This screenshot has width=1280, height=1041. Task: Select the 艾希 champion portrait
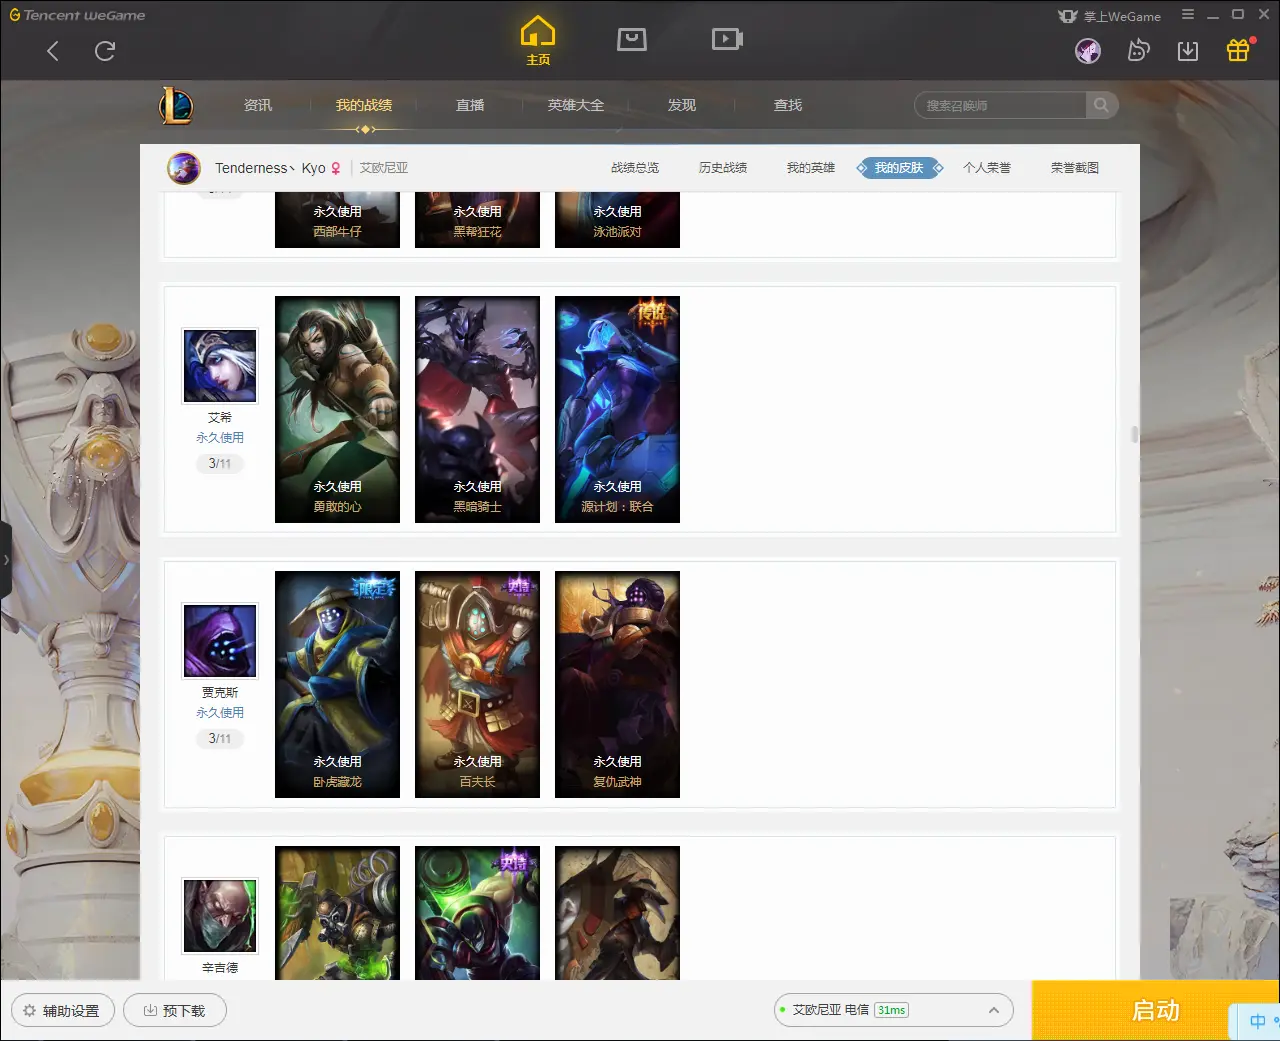(x=220, y=366)
